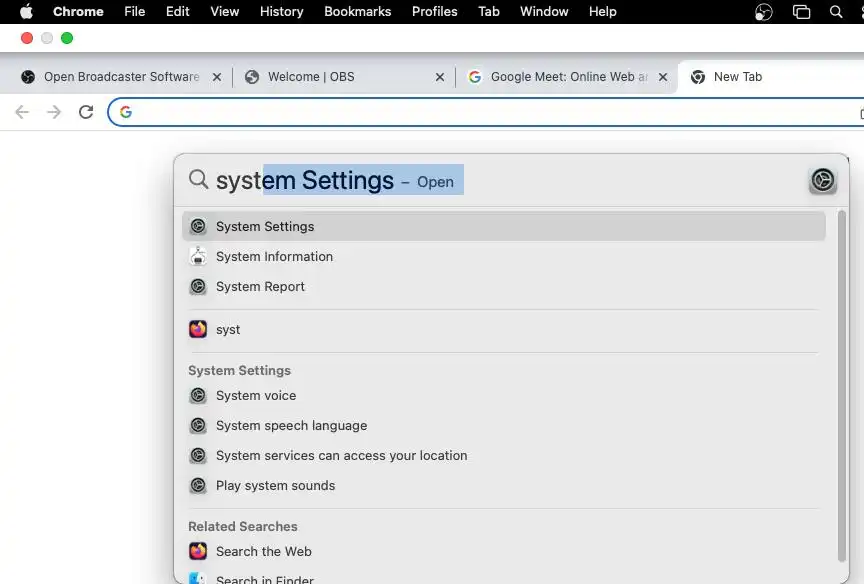Click the screen mirroring menu bar icon
This screenshot has height=584, width=864.
[x=801, y=12]
